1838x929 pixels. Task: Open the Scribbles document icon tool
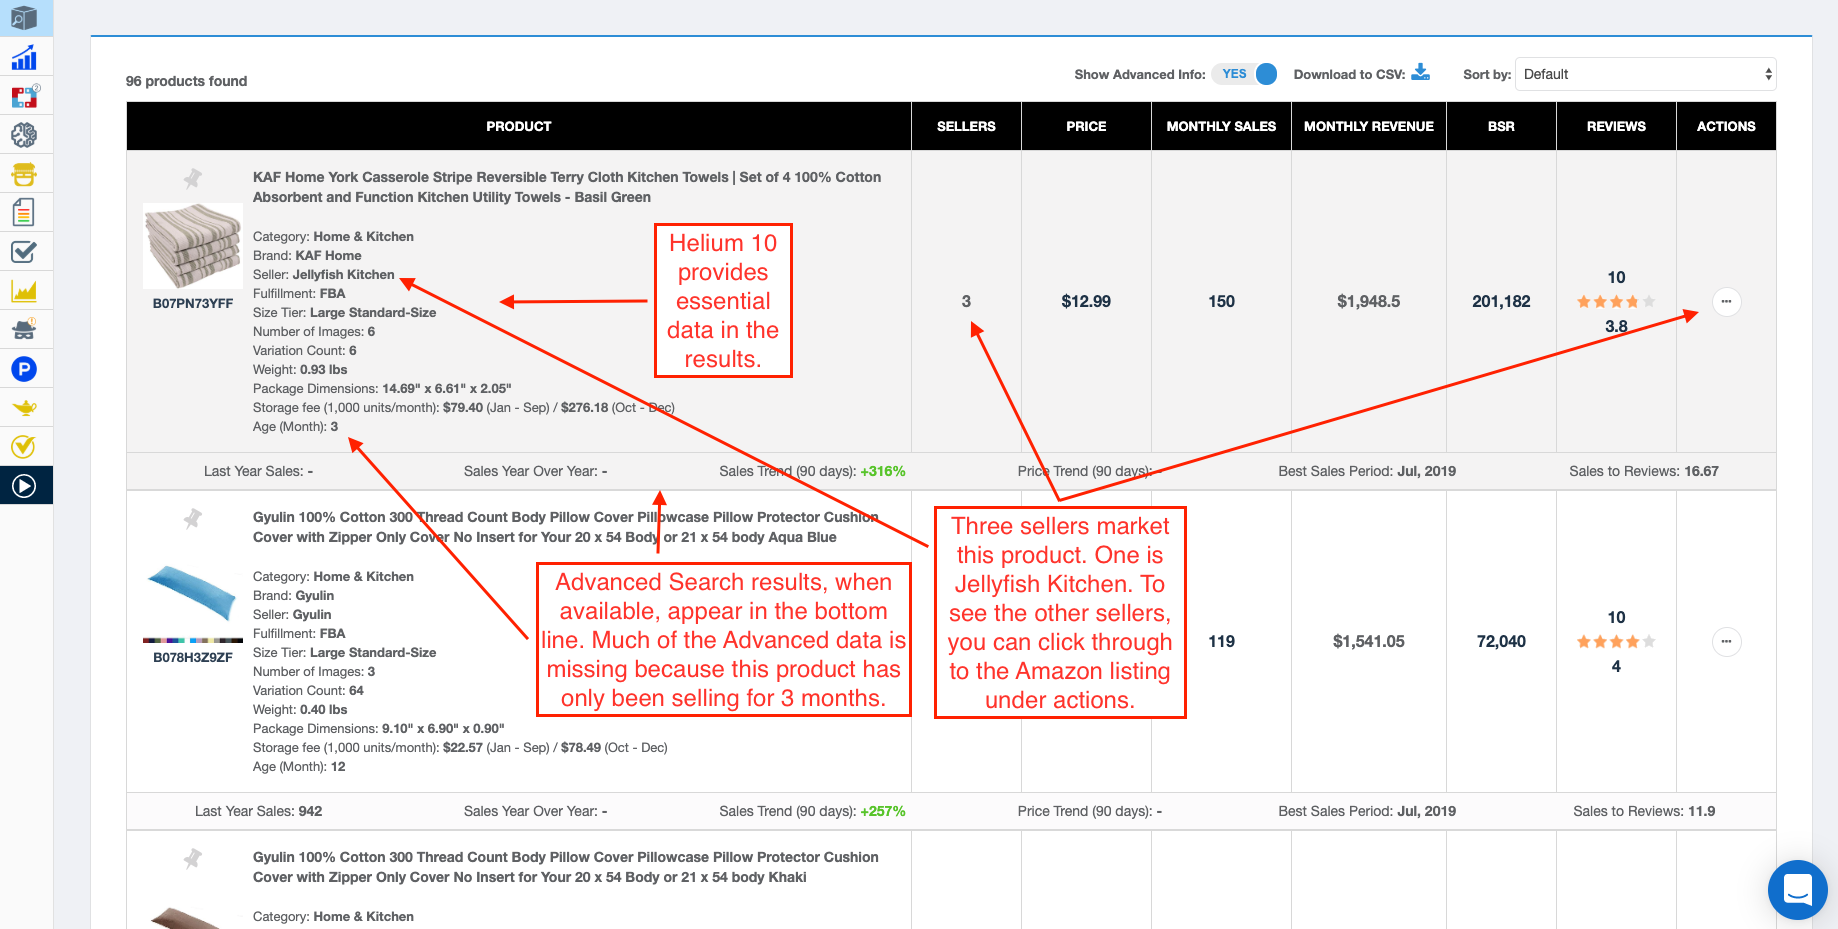pos(24,212)
